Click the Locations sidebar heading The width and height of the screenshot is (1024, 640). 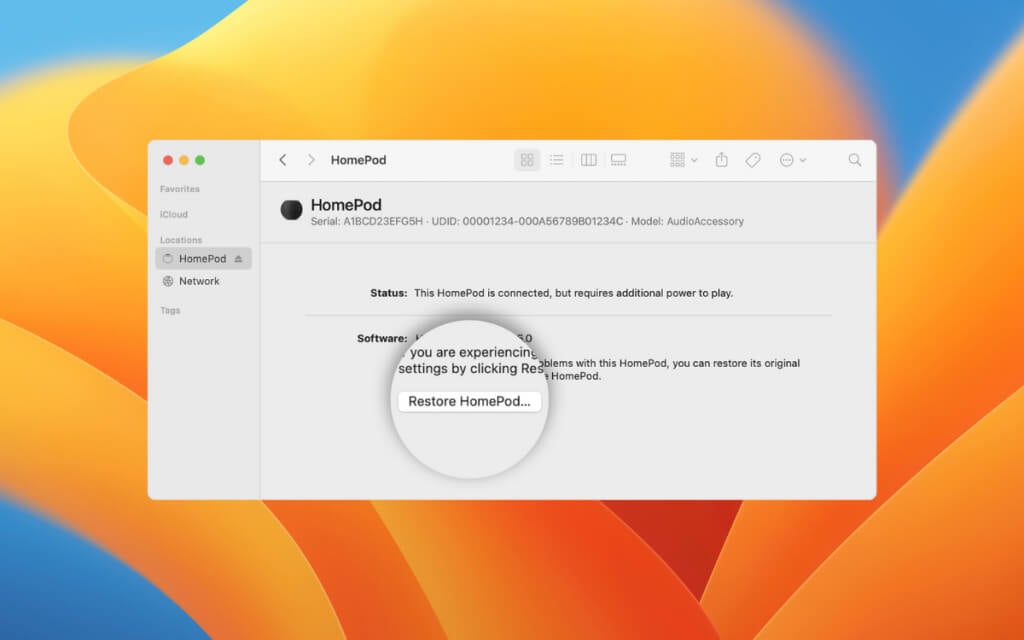pyautogui.click(x=181, y=240)
